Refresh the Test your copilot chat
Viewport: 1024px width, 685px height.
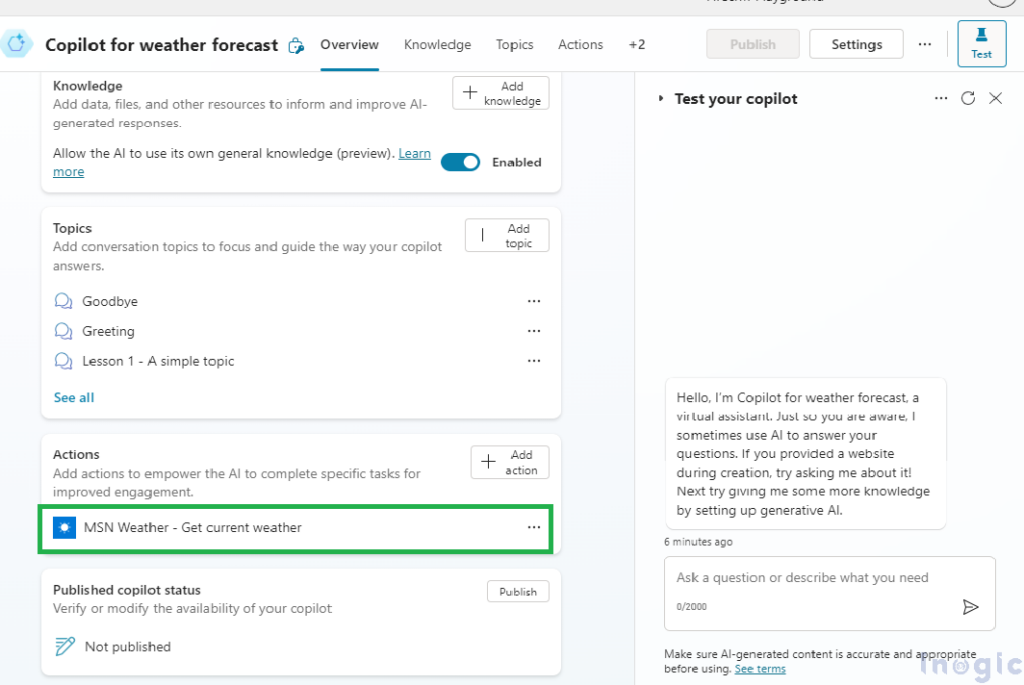coord(967,98)
